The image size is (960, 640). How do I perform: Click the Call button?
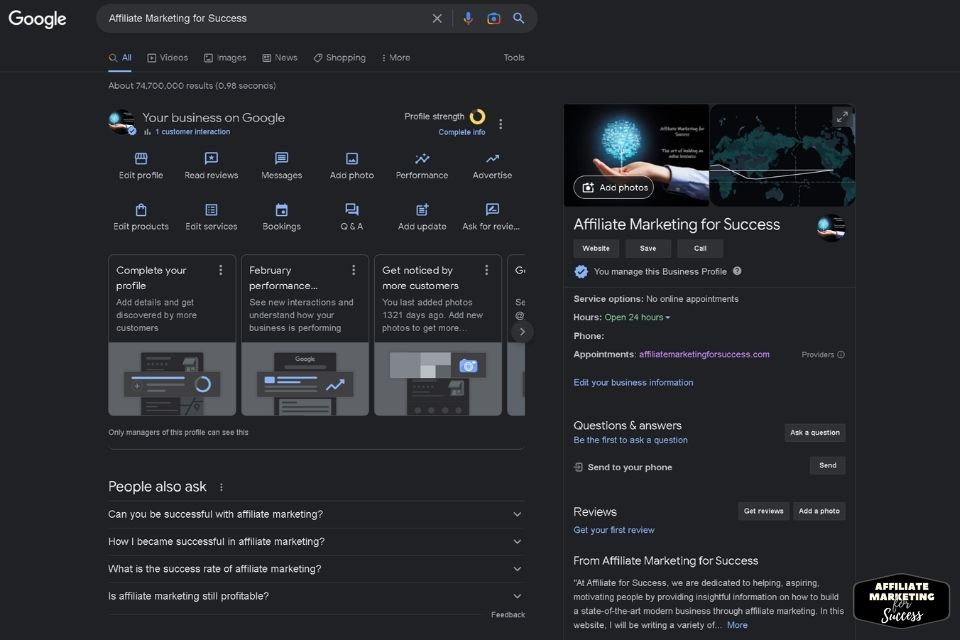coord(700,249)
